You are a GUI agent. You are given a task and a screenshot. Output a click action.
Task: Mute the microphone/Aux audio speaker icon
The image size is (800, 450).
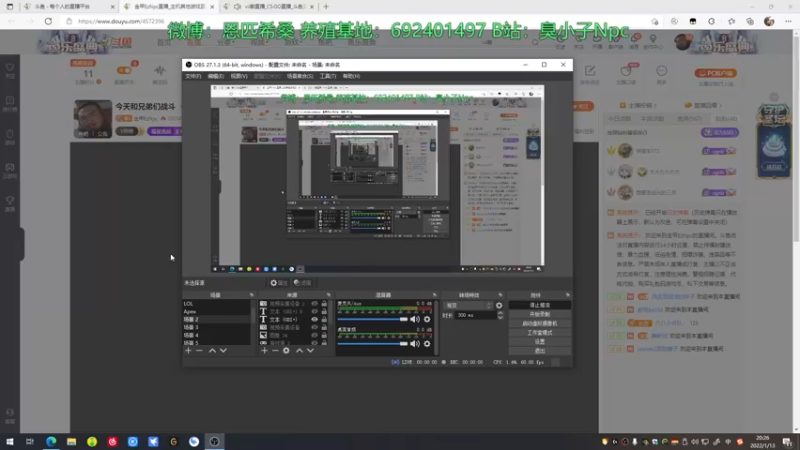[415, 319]
